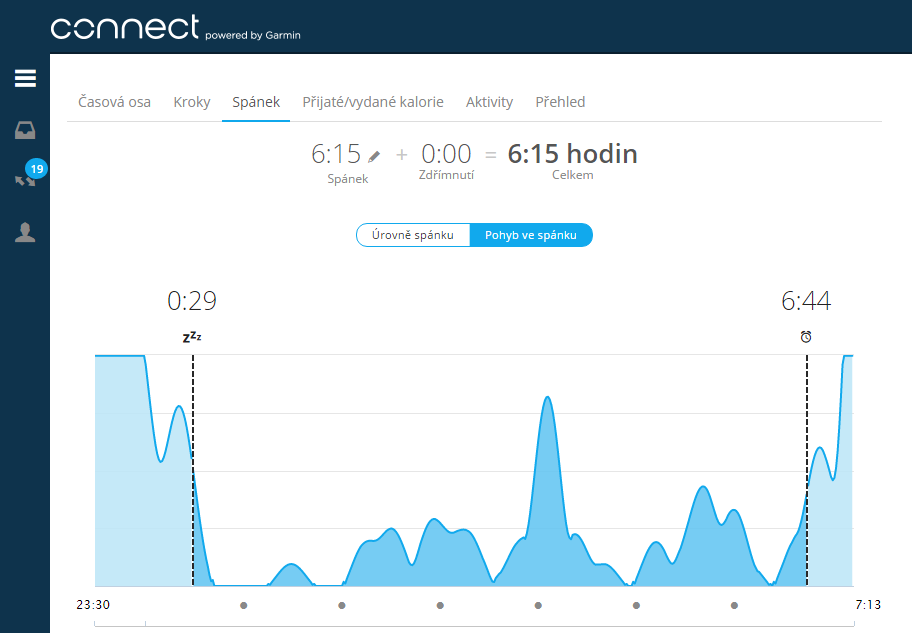Screen dimensions: 912x633
Task: Go to the Aktivity tab
Action: click(489, 102)
